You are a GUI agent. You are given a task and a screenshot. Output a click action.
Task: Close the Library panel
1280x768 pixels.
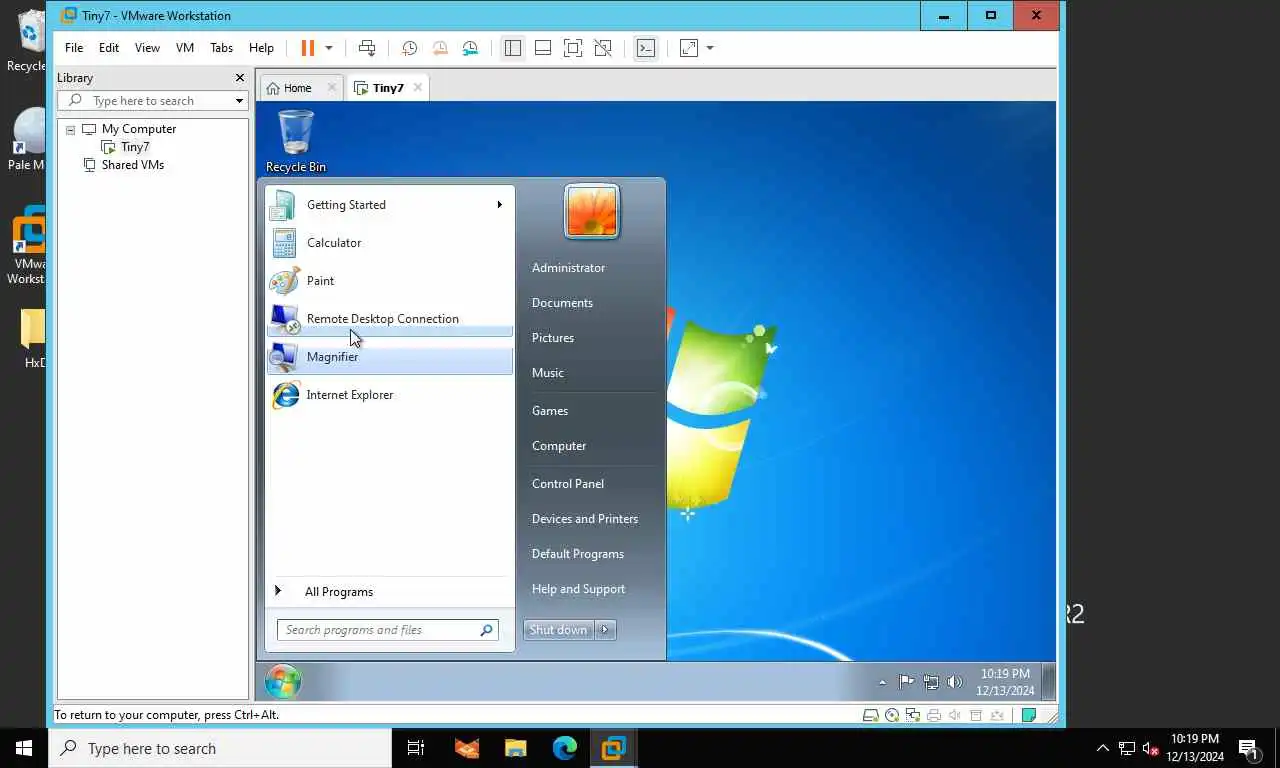240,78
